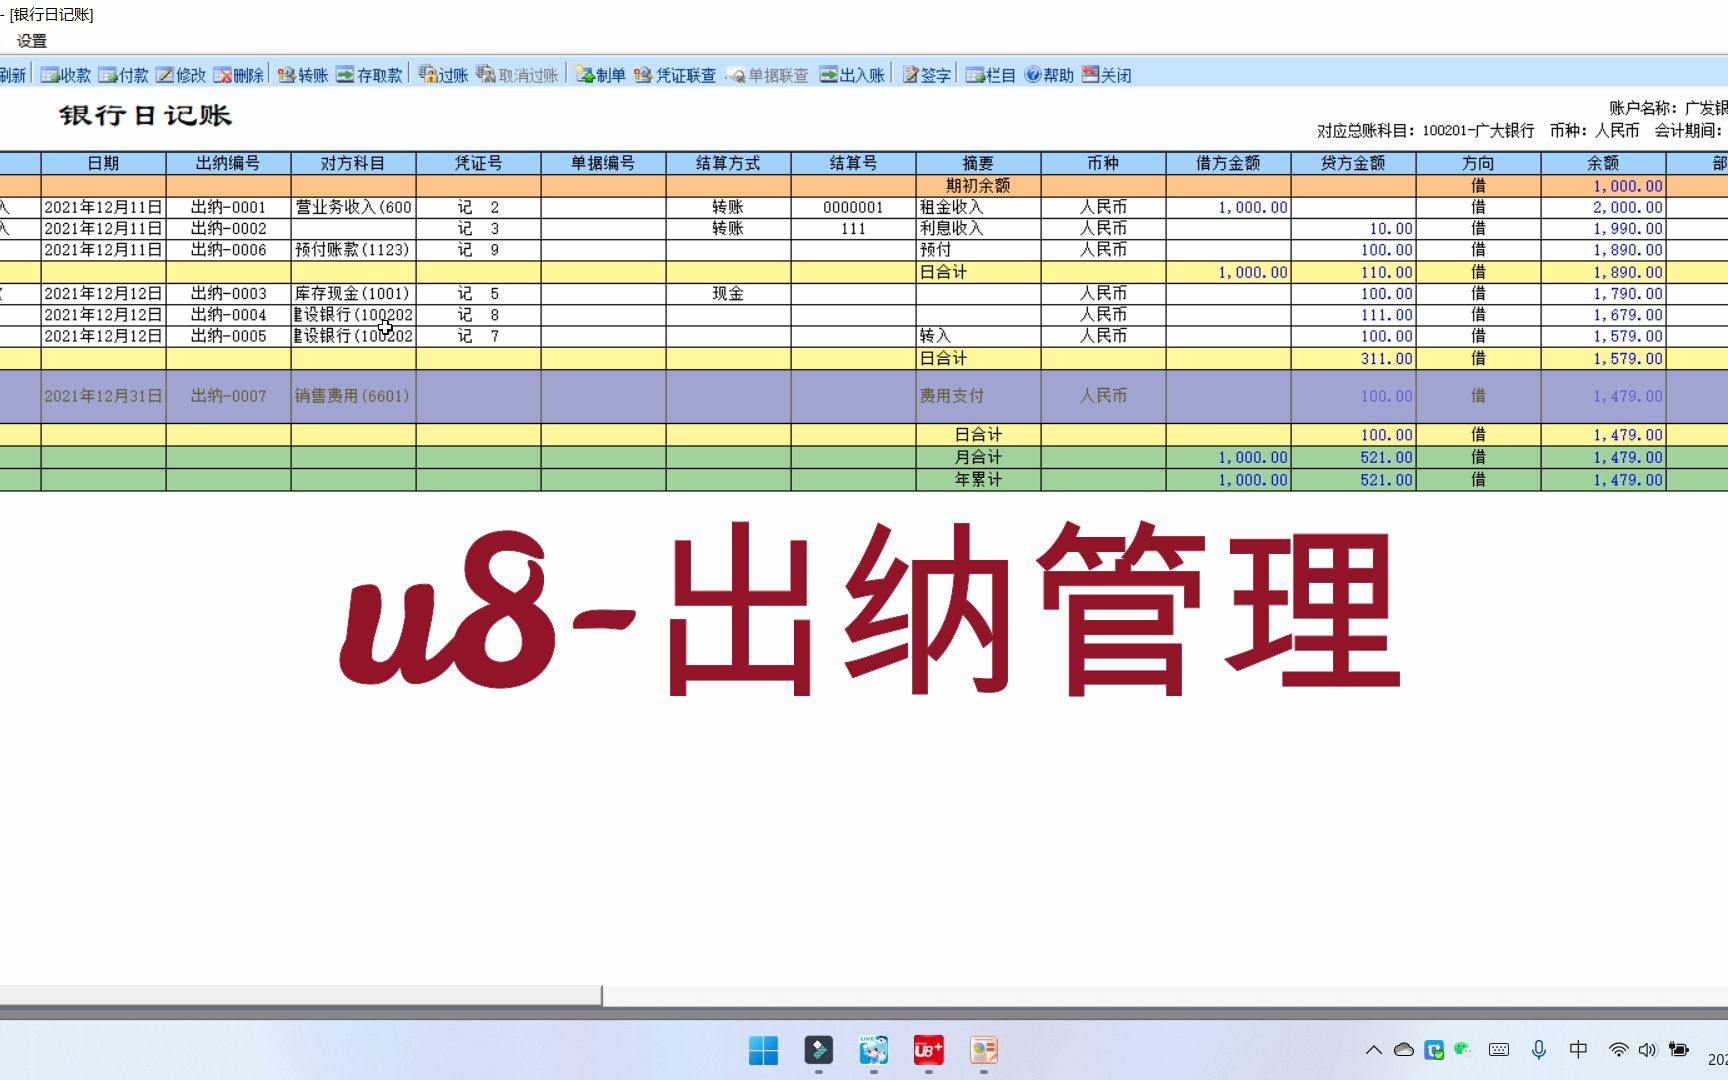Screen dimensions: 1728x1080
Task: Show hidden system tray icons
Action: point(1374,1050)
